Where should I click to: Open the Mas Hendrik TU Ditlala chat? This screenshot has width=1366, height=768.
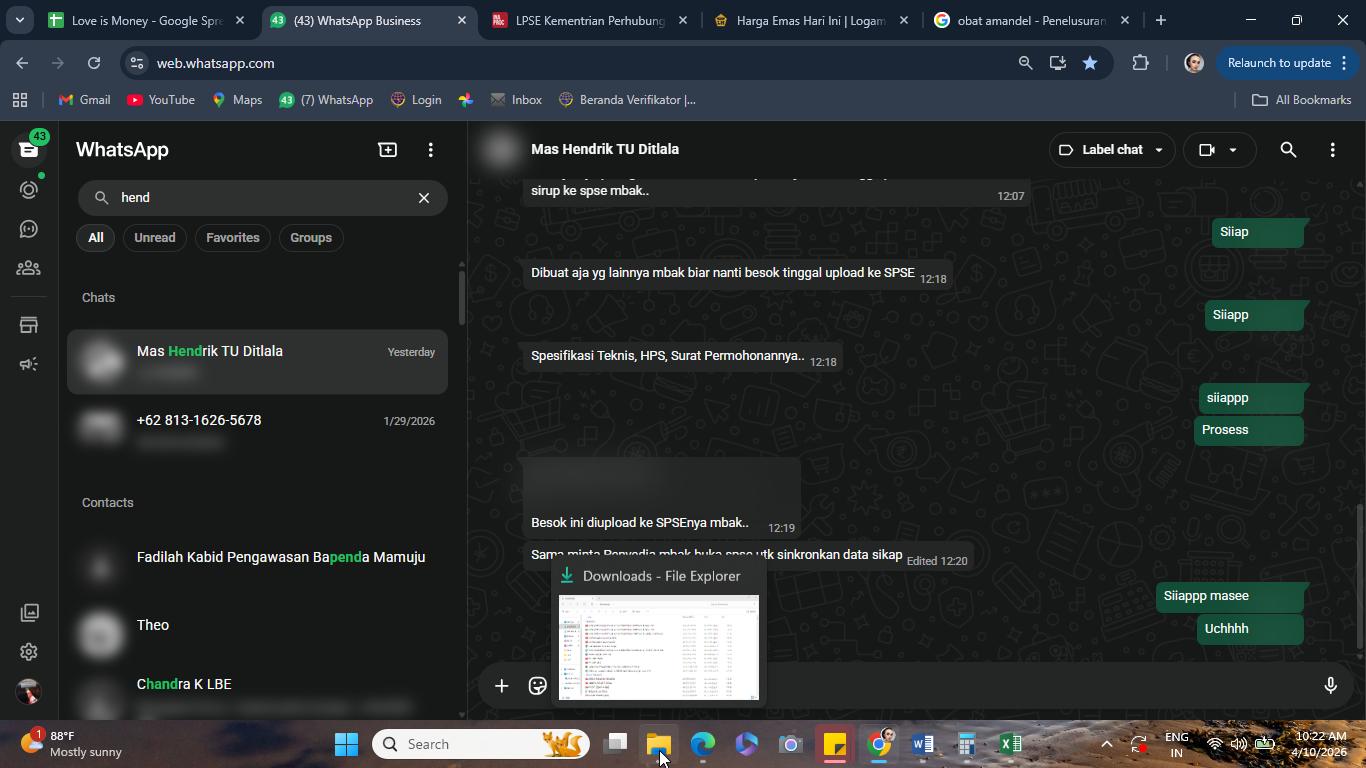click(x=257, y=361)
